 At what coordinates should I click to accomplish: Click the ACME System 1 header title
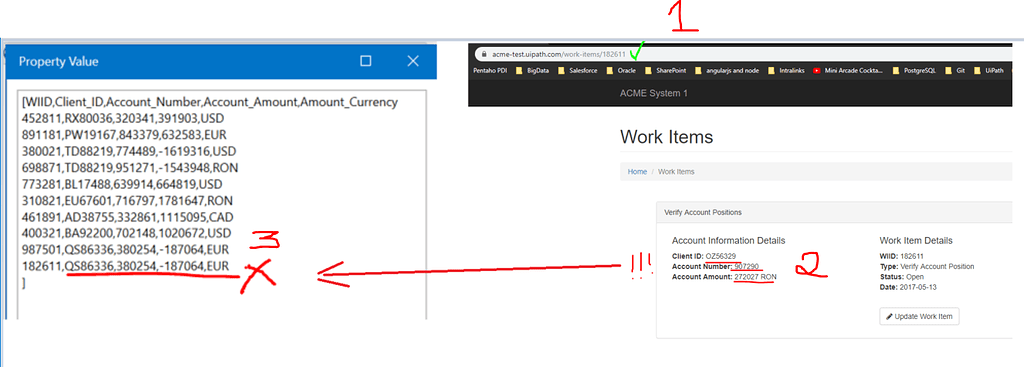point(654,93)
